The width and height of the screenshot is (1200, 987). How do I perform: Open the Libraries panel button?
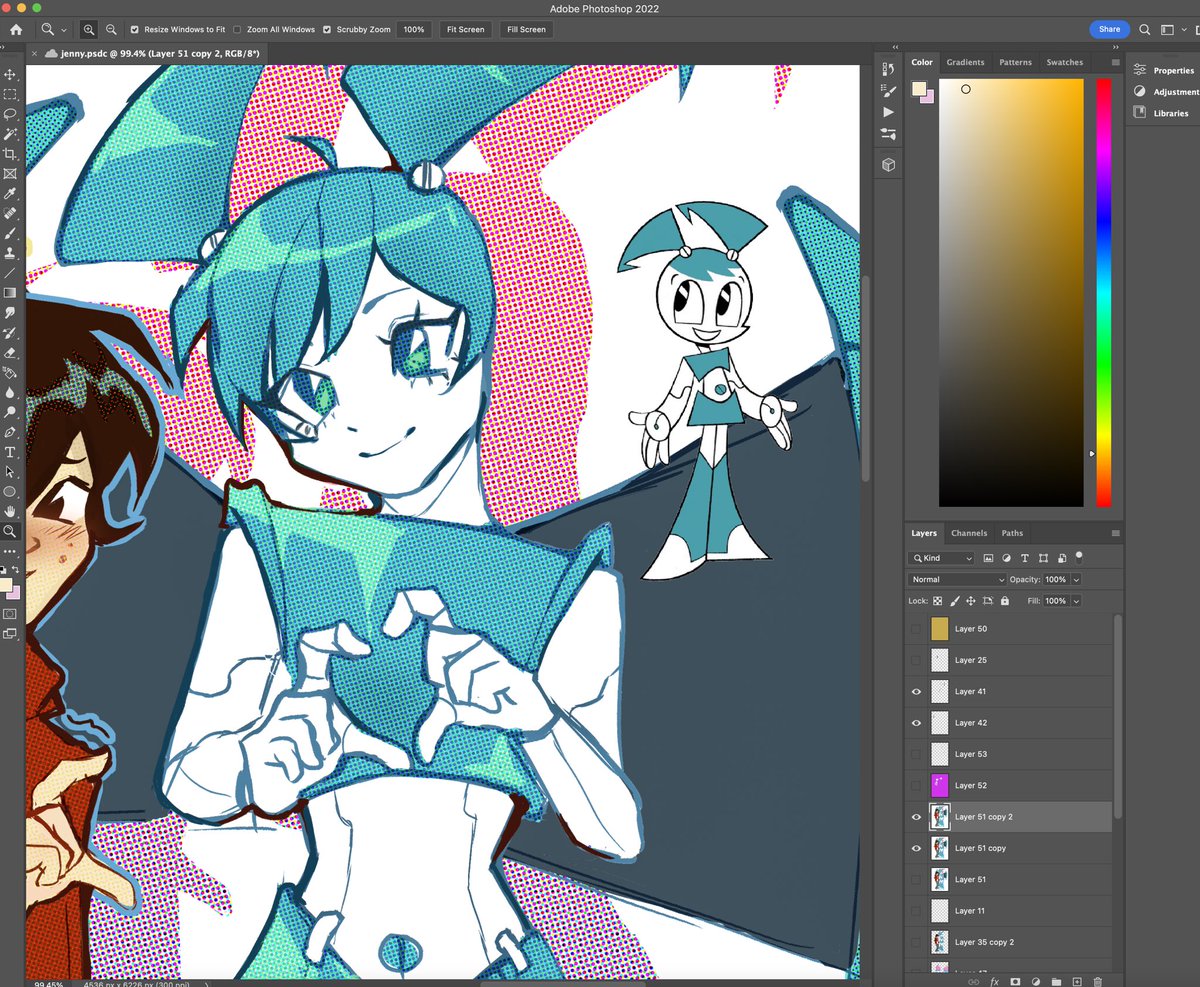[x=1162, y=113]
